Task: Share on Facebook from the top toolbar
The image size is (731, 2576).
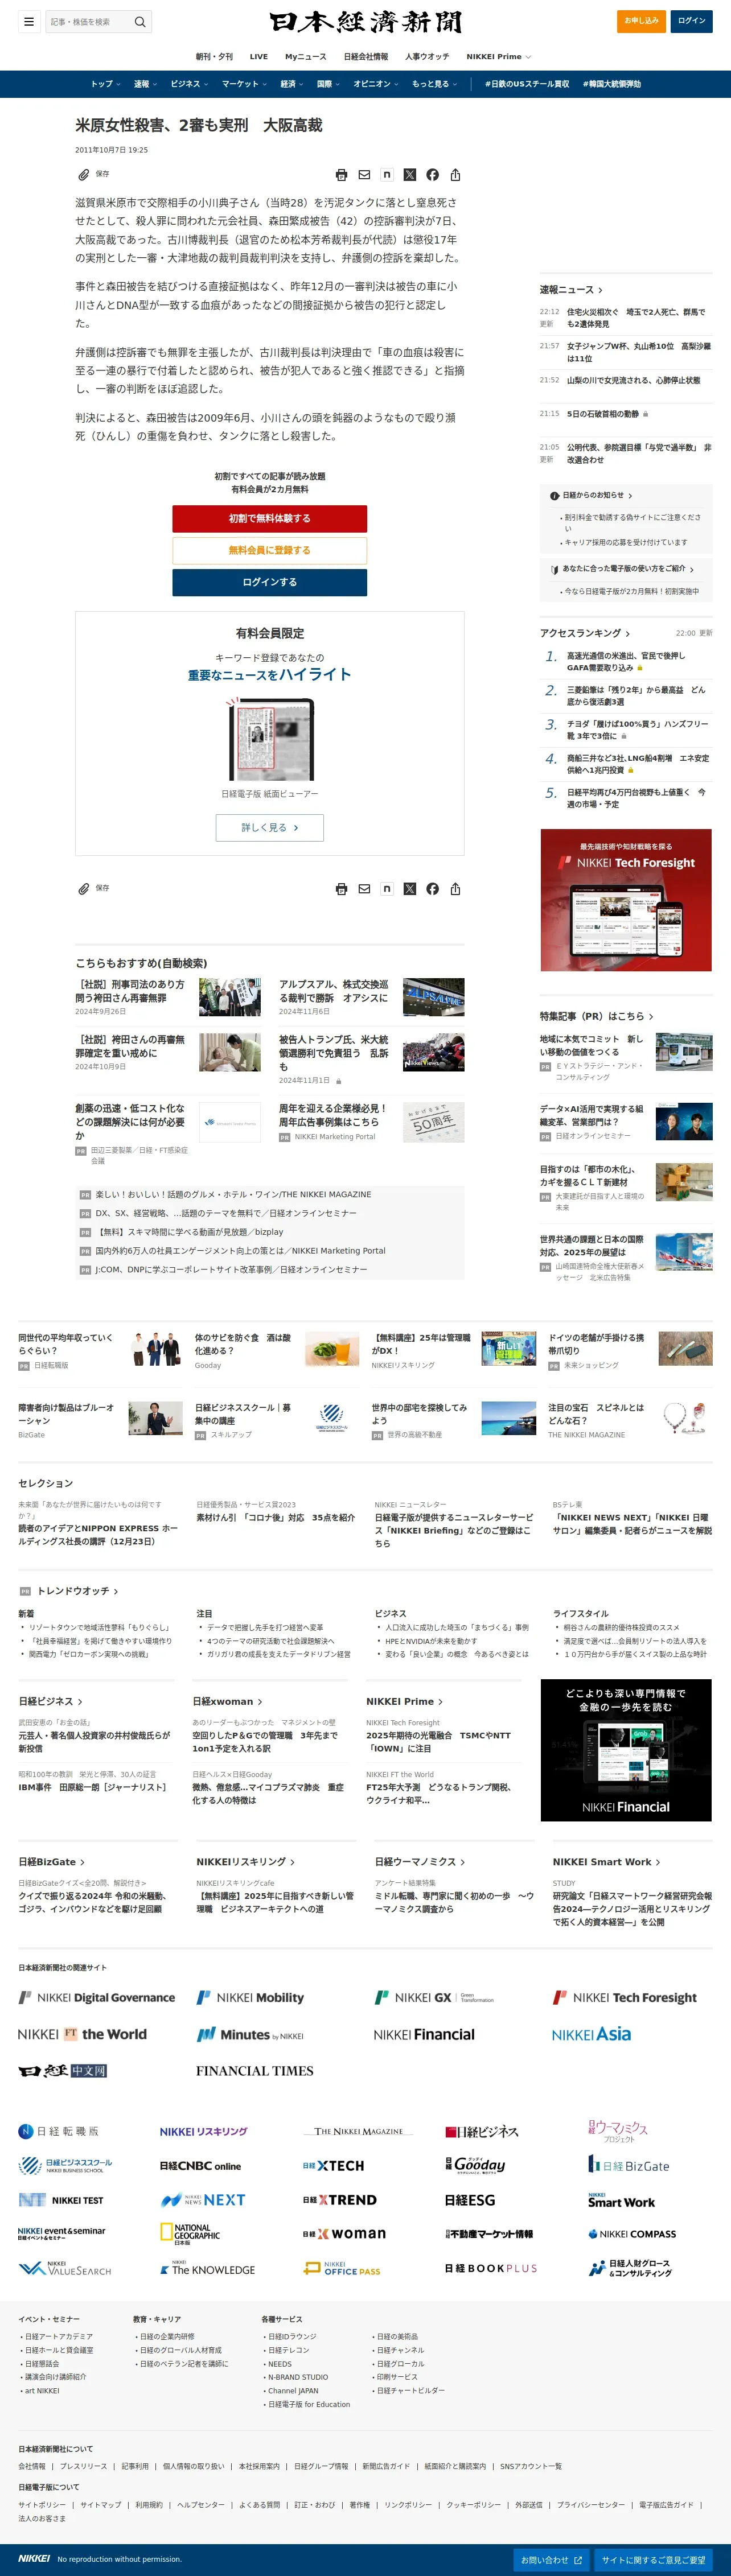Action: (432, 175)
